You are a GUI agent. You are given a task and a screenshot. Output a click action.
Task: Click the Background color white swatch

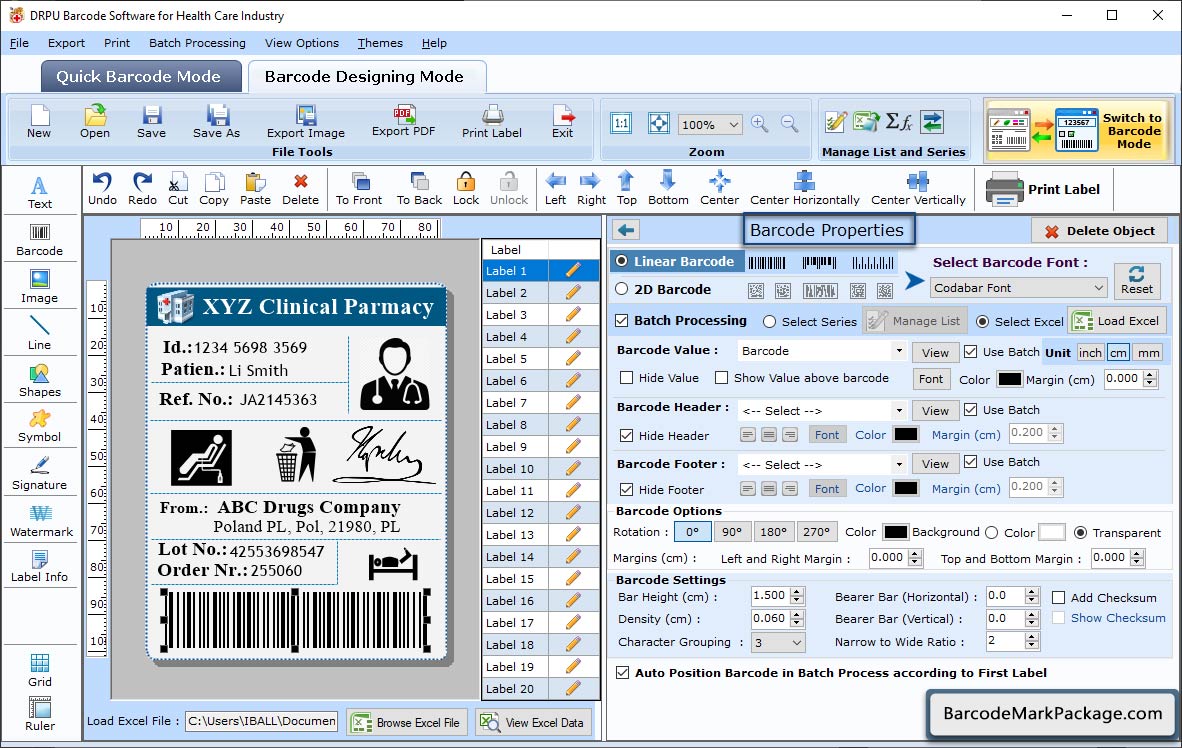click(x=1052, y=532)
